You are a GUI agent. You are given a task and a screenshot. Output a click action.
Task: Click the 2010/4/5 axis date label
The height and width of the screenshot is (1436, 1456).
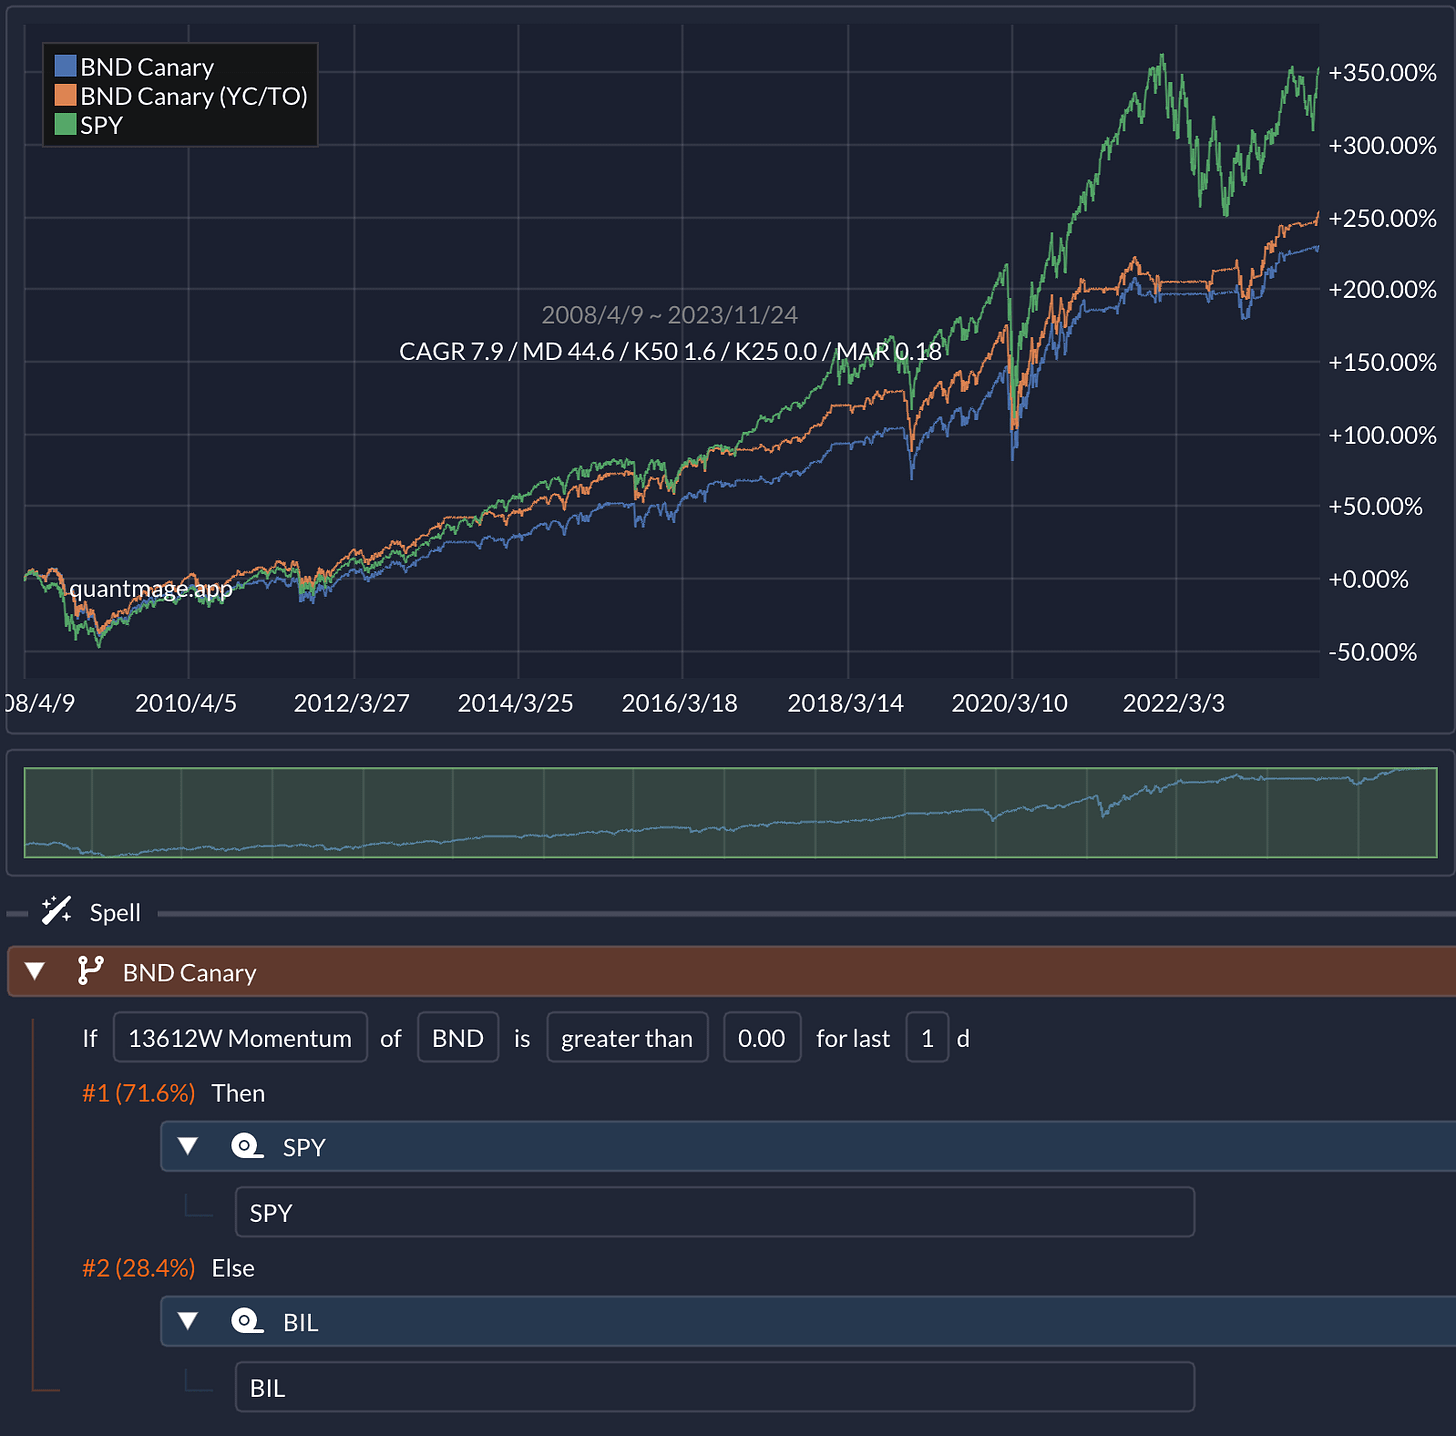click(x=186, y=703)
